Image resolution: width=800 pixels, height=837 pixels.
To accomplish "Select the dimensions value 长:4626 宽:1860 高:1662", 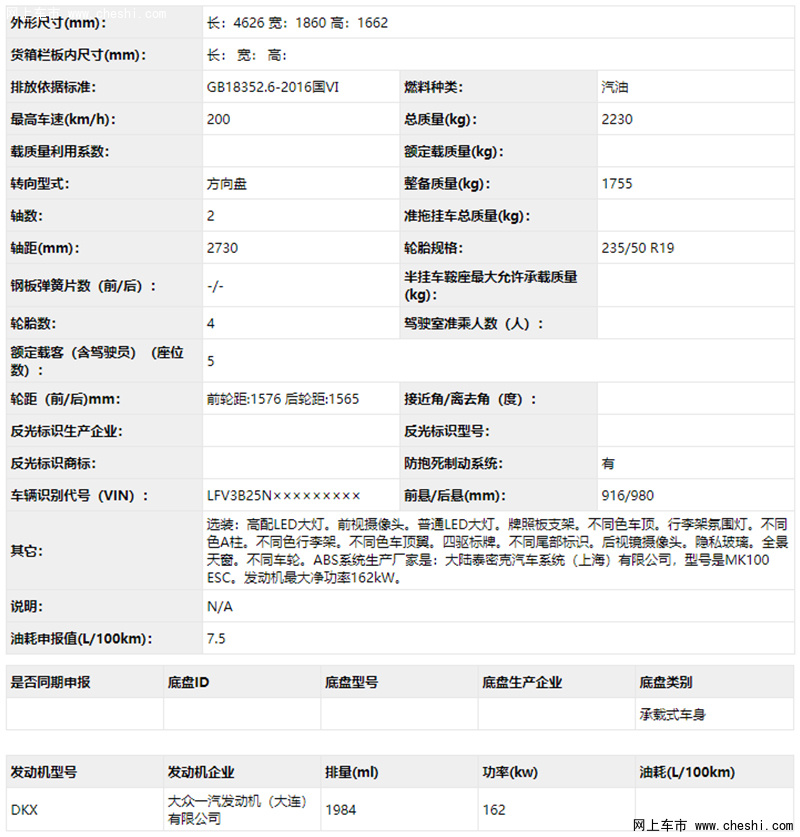I will pos(297,23).
